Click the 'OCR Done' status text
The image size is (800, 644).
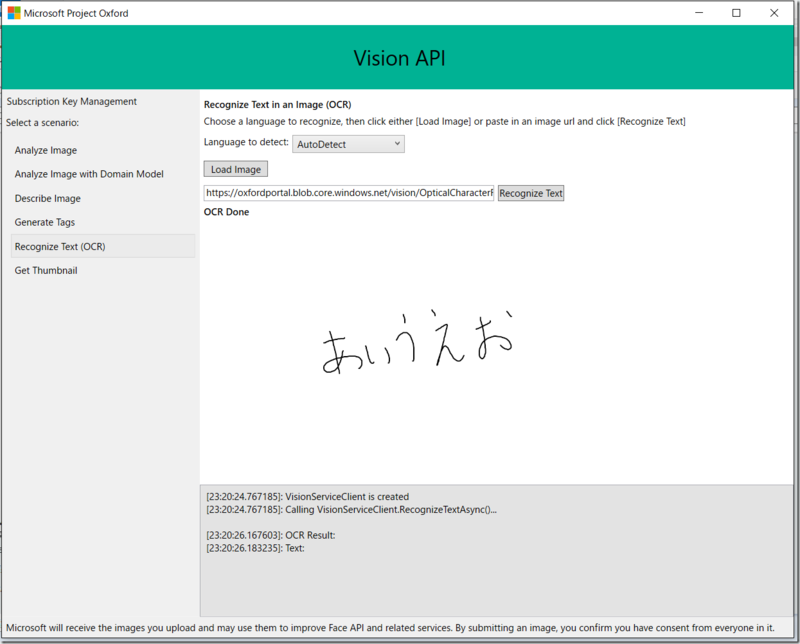coord(227,212)
